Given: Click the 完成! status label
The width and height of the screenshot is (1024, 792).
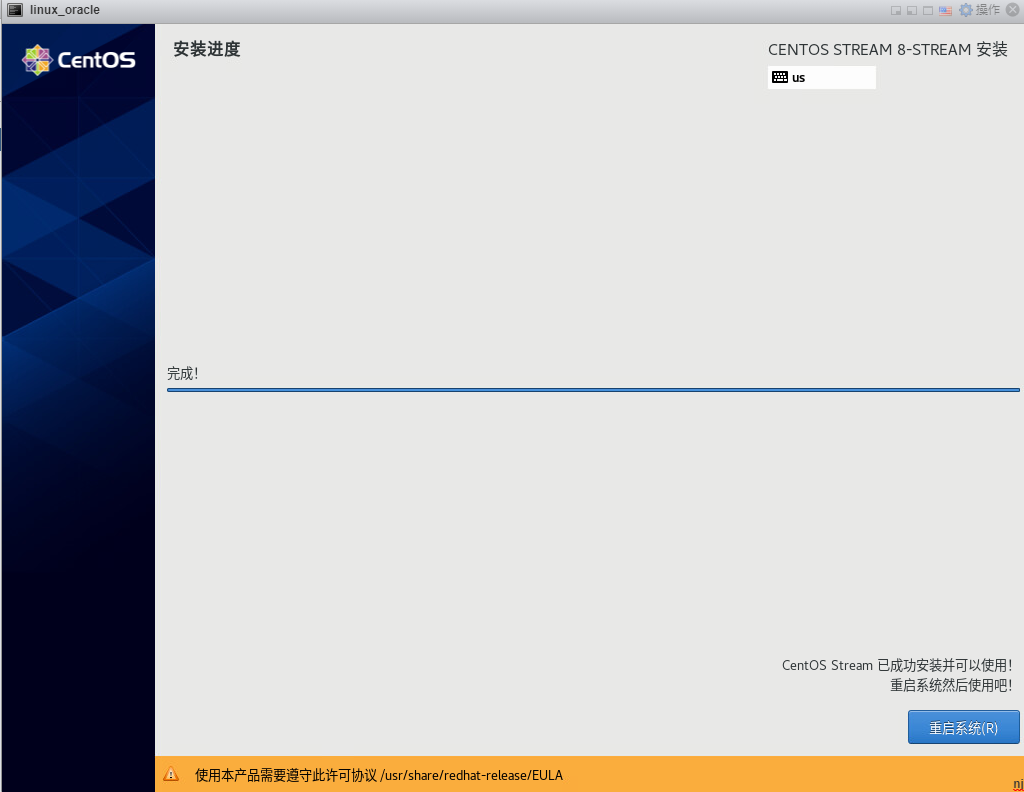Looking at the screenshot, I should click(183, 373).
